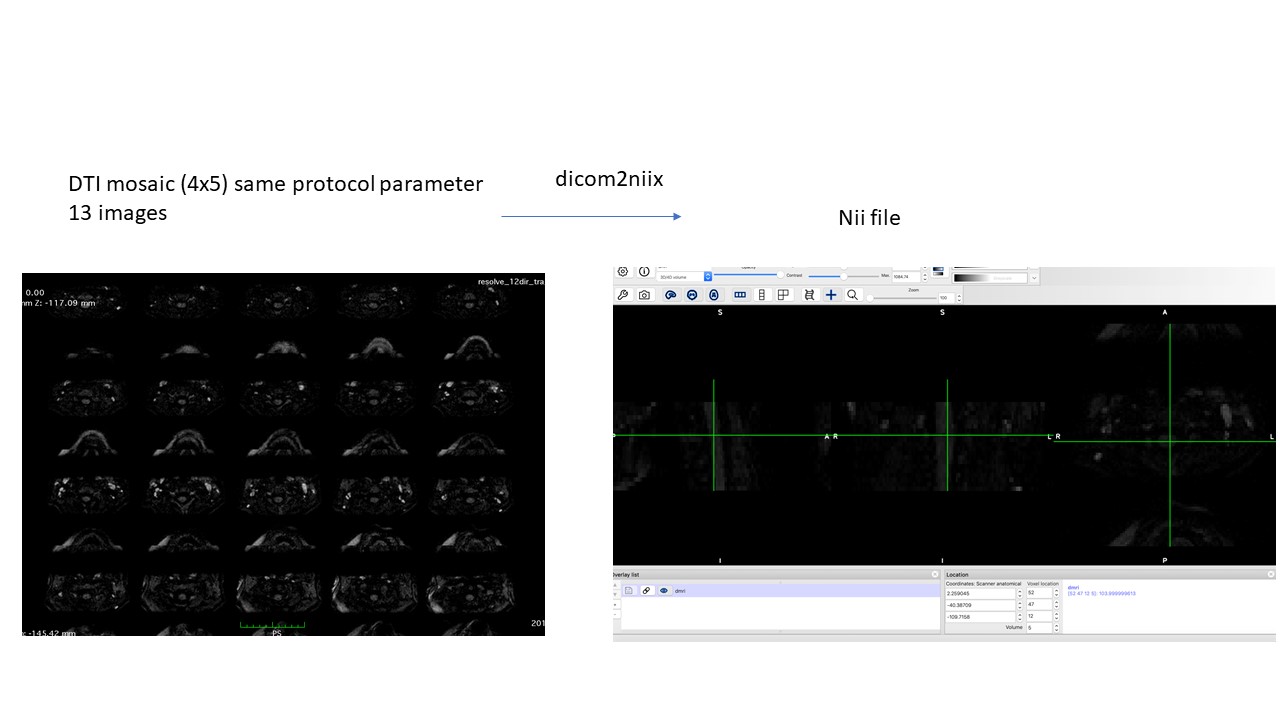
Task: Click the DICOM mosaic image on the slide
Action: point(283,454)
